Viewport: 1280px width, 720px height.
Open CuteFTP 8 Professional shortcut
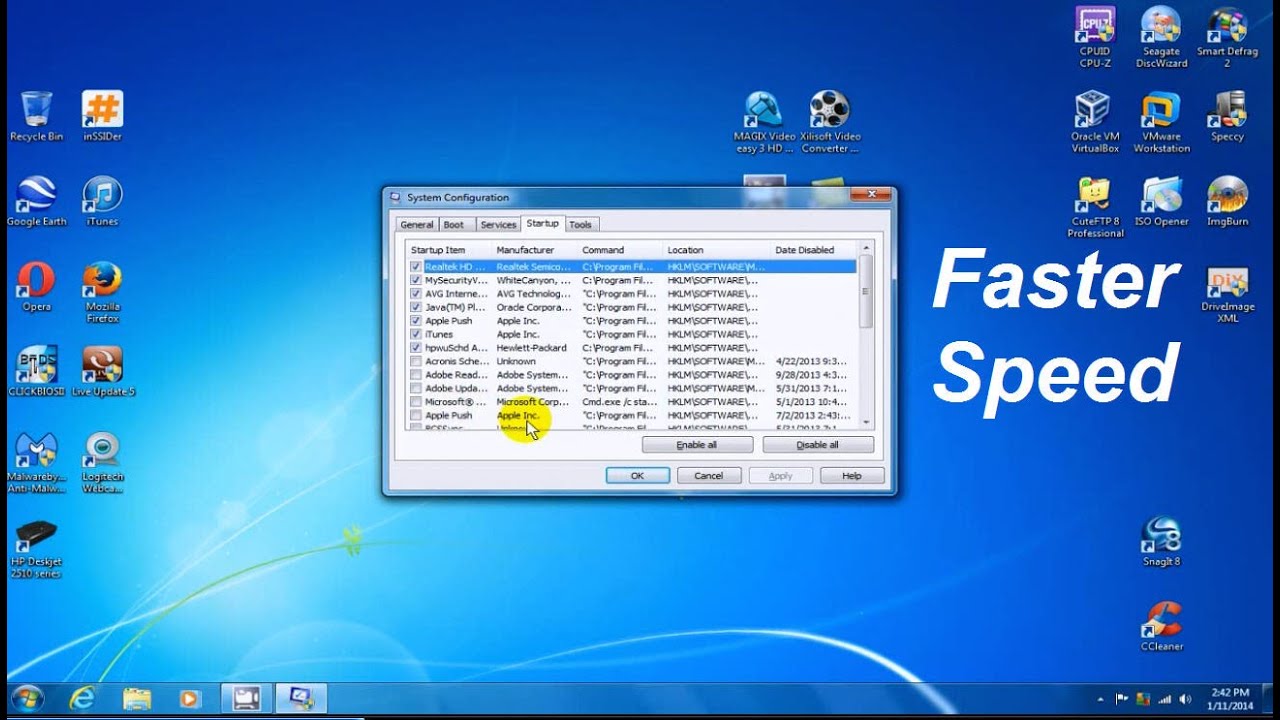click(1095, 207)
